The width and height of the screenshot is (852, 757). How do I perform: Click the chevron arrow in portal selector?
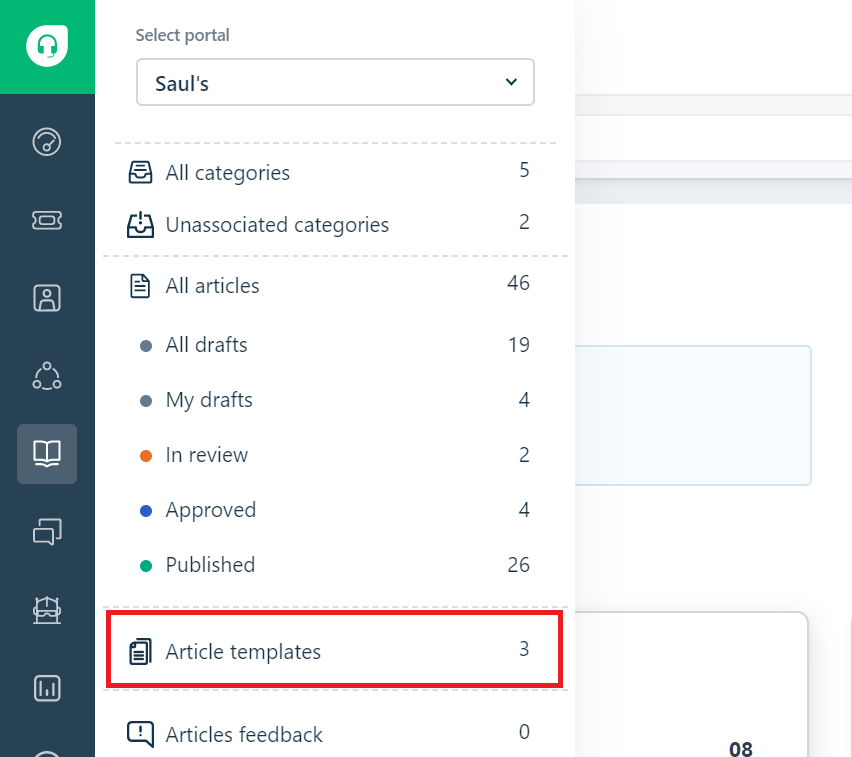(x=511, y=82)
